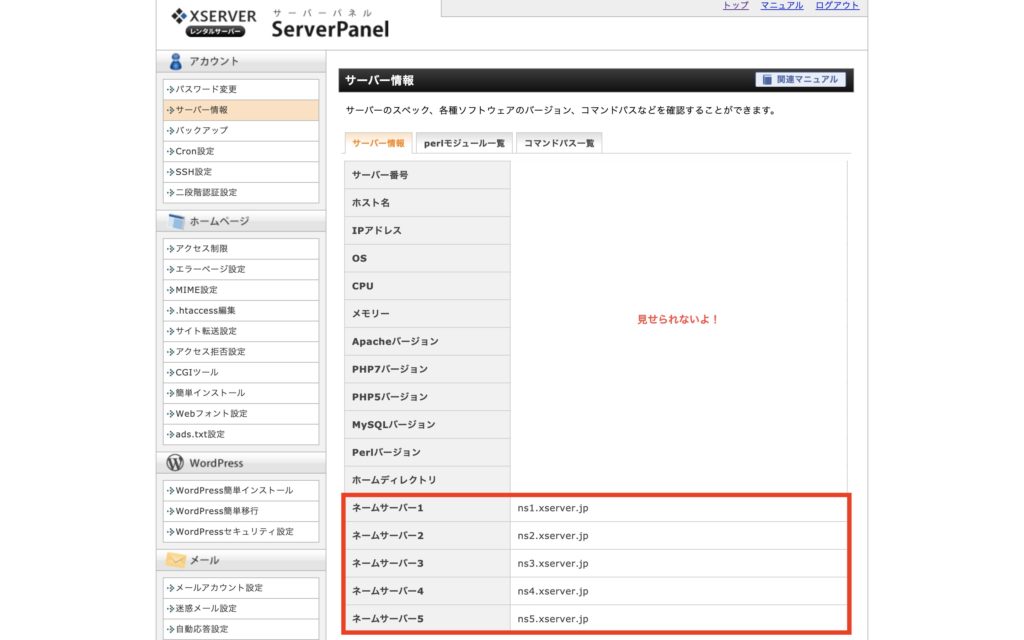Screen dimensions: 1024x640
Task: Click the アカウント section header
Action: coord(241,61)
